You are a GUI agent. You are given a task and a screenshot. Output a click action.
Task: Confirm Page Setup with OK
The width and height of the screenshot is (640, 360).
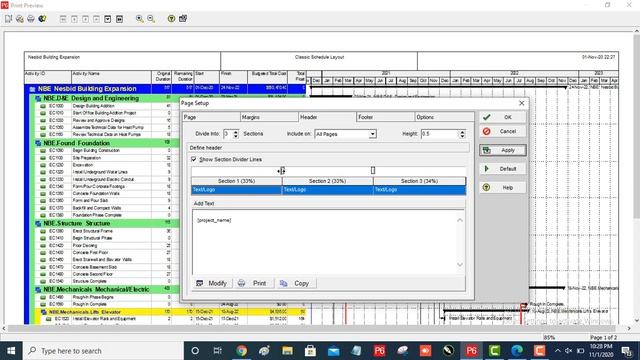[x=502, y=117]
